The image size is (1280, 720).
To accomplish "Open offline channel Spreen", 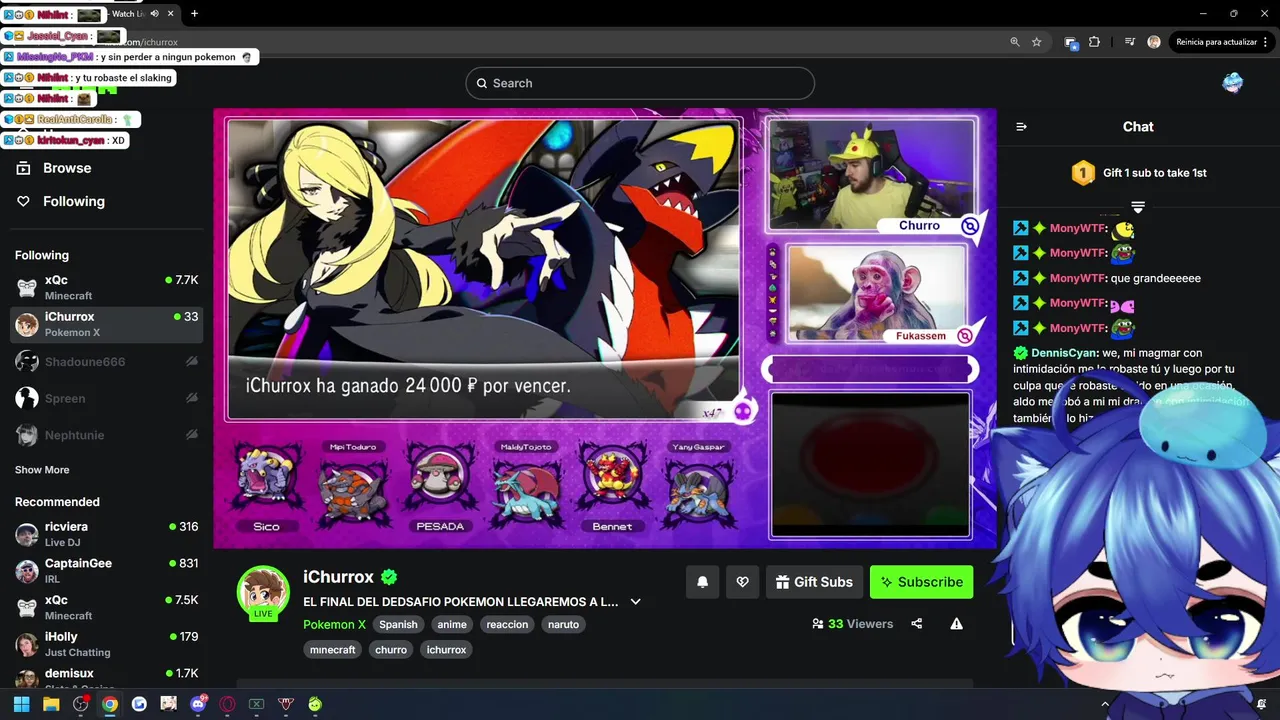I will point(106,398).
